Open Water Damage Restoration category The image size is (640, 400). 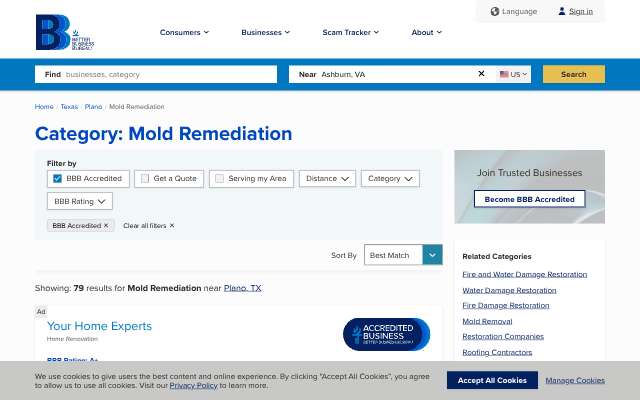509,290
